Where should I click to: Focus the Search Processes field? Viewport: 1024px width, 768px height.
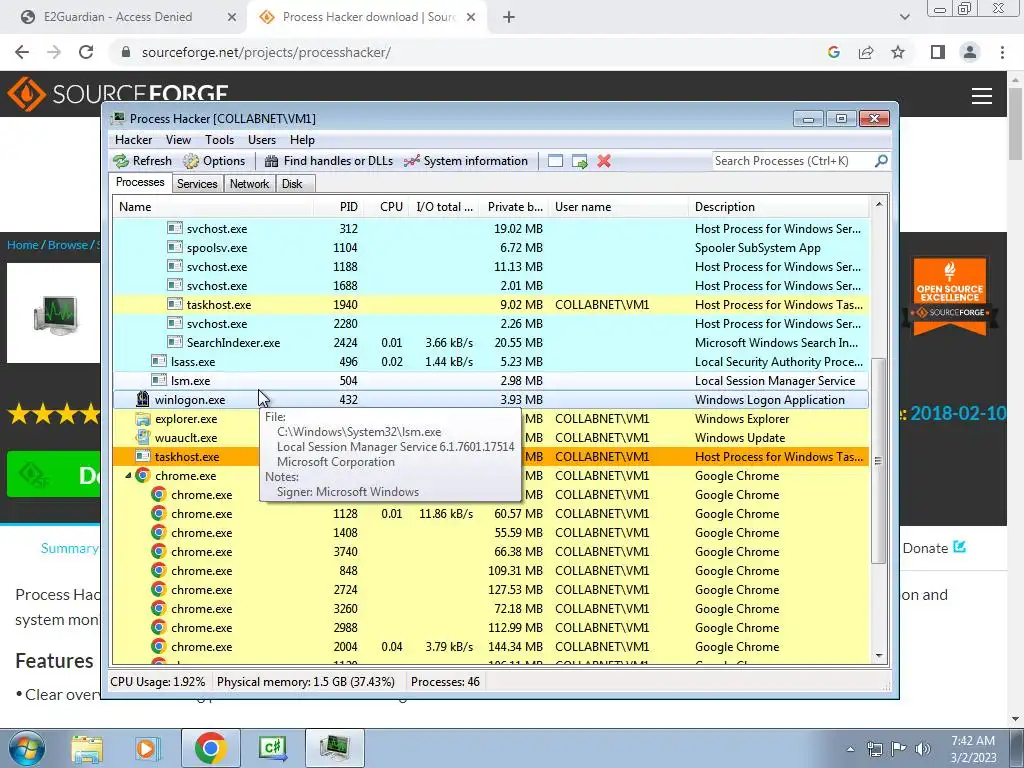pyautogui.click(x=793, y=161)
